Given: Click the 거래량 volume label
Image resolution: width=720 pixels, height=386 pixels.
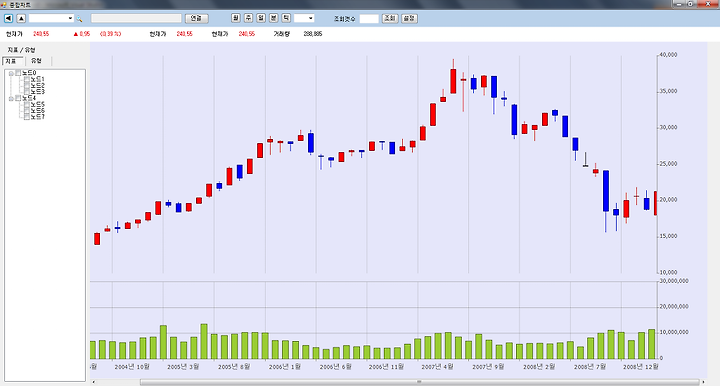Looking at the screenshot, I should coord(281,34).
